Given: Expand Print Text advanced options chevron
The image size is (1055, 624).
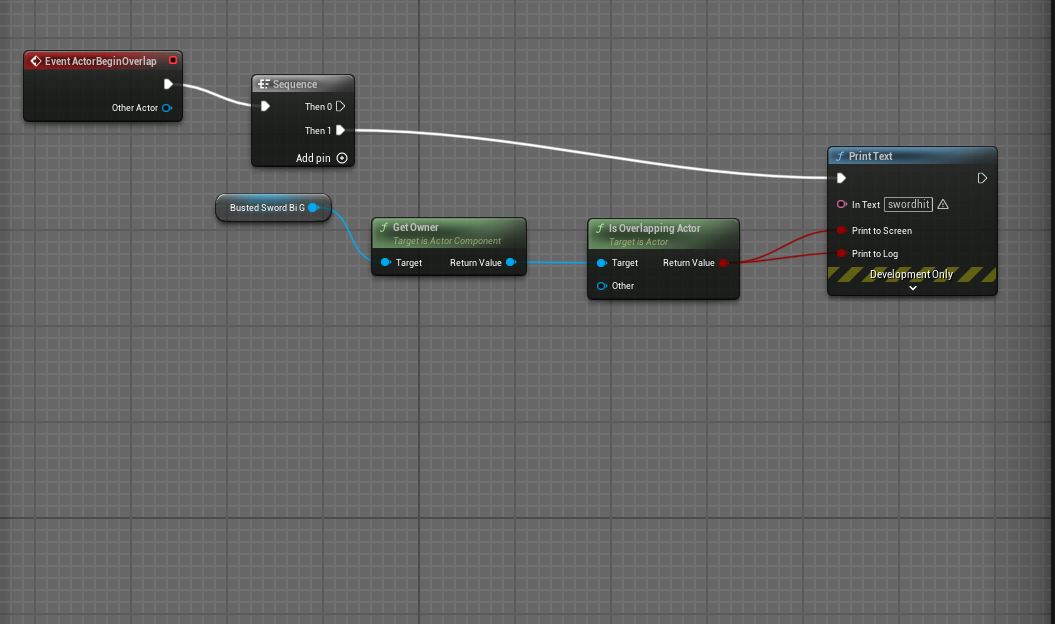Looking at the screenshot, I should tap(912, 288).
